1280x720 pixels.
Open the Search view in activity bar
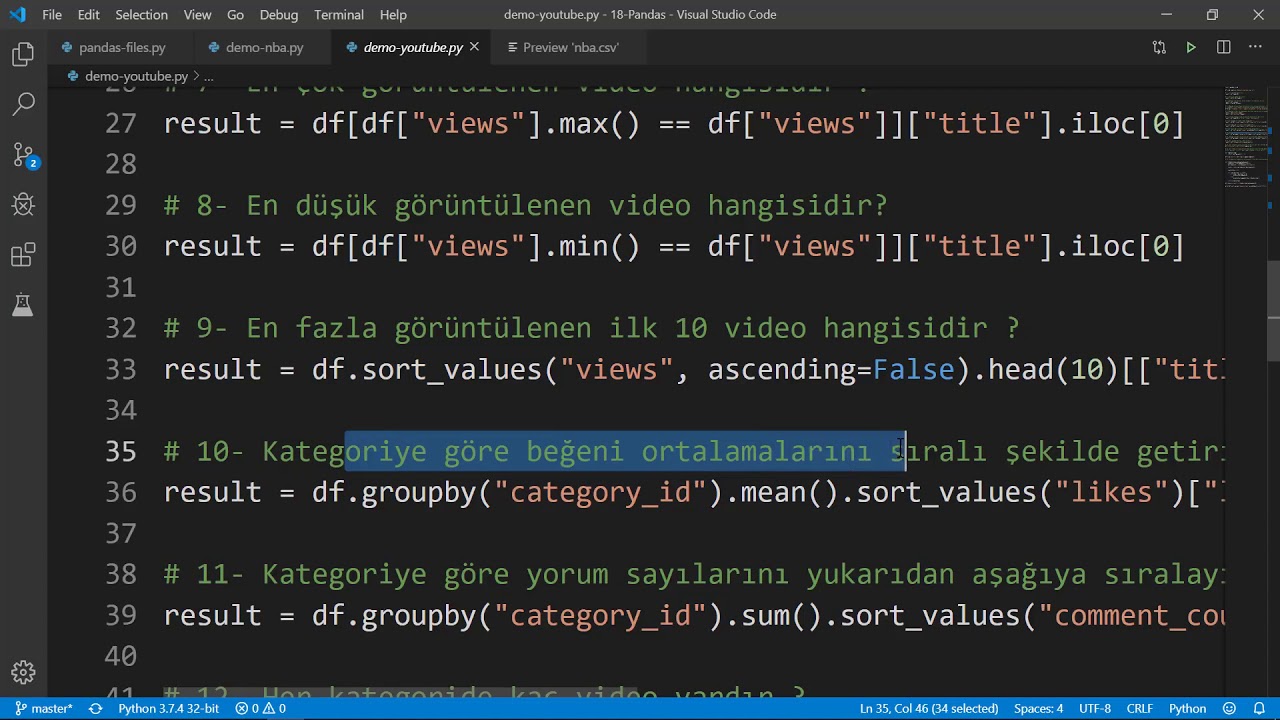click(x=23, y=104)
